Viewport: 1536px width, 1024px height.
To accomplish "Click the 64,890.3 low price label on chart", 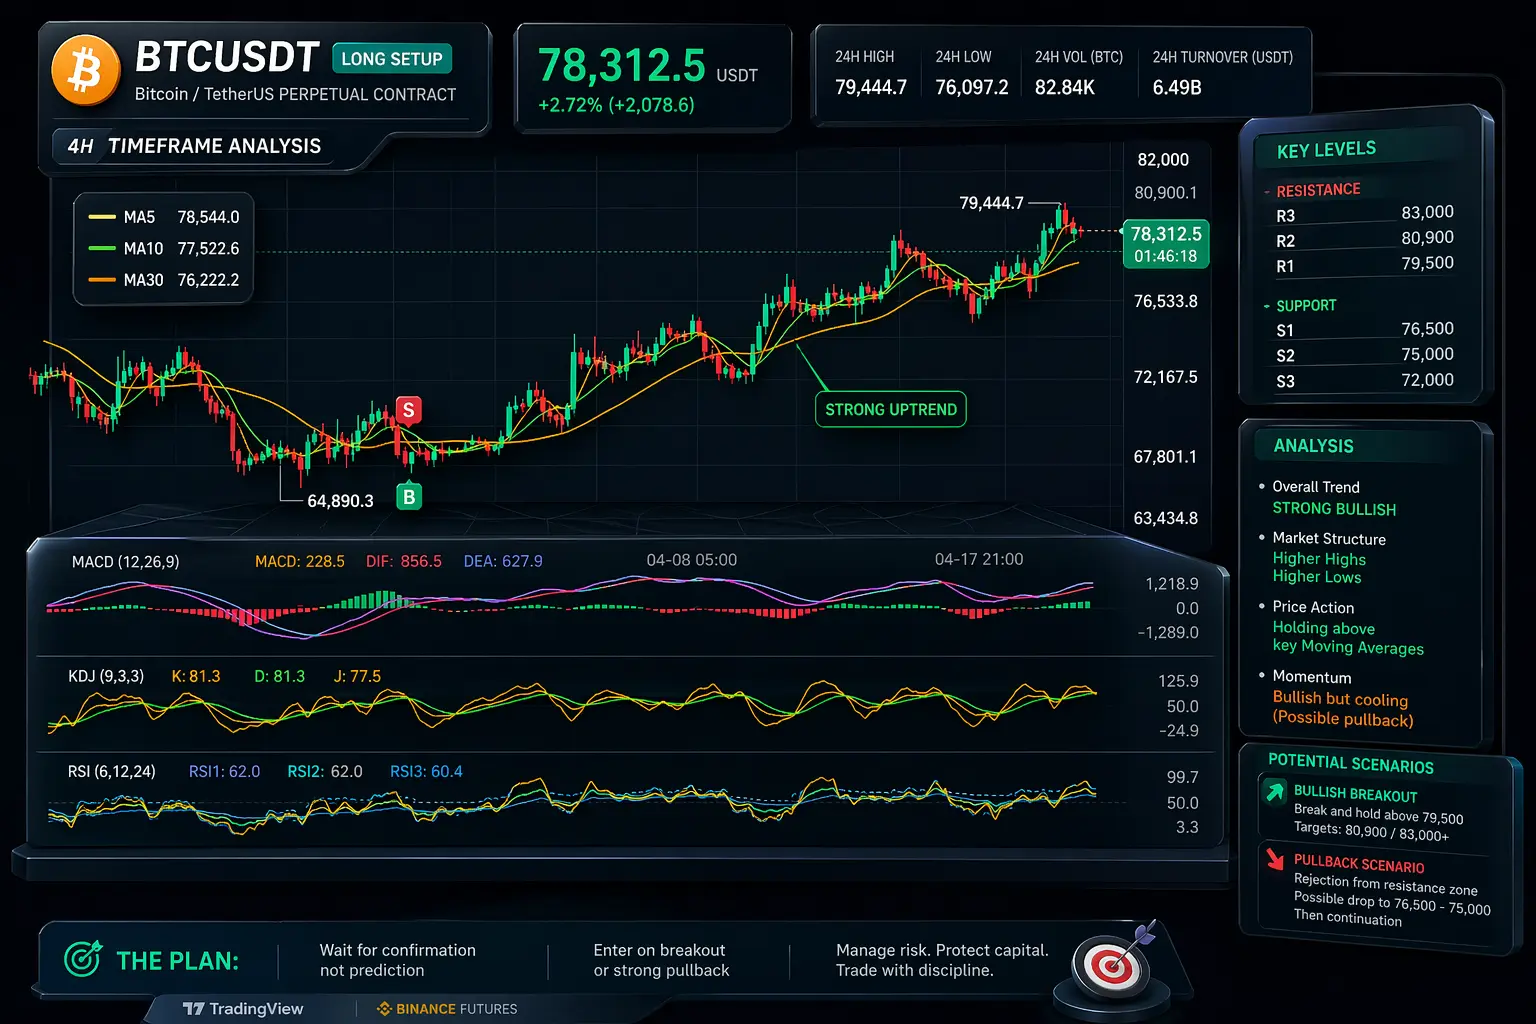I will click(x=340, y=501).
